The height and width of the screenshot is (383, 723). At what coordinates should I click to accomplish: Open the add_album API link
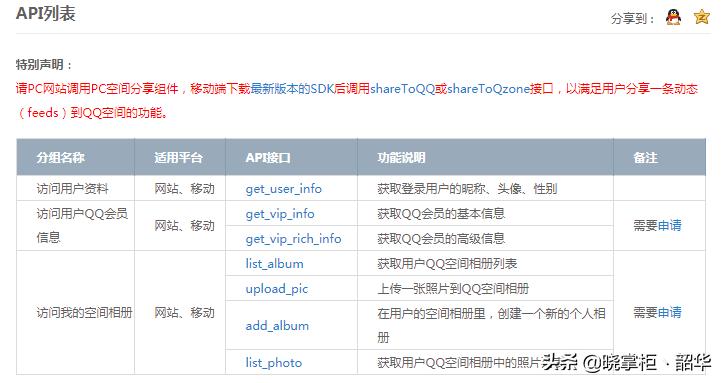277,326
